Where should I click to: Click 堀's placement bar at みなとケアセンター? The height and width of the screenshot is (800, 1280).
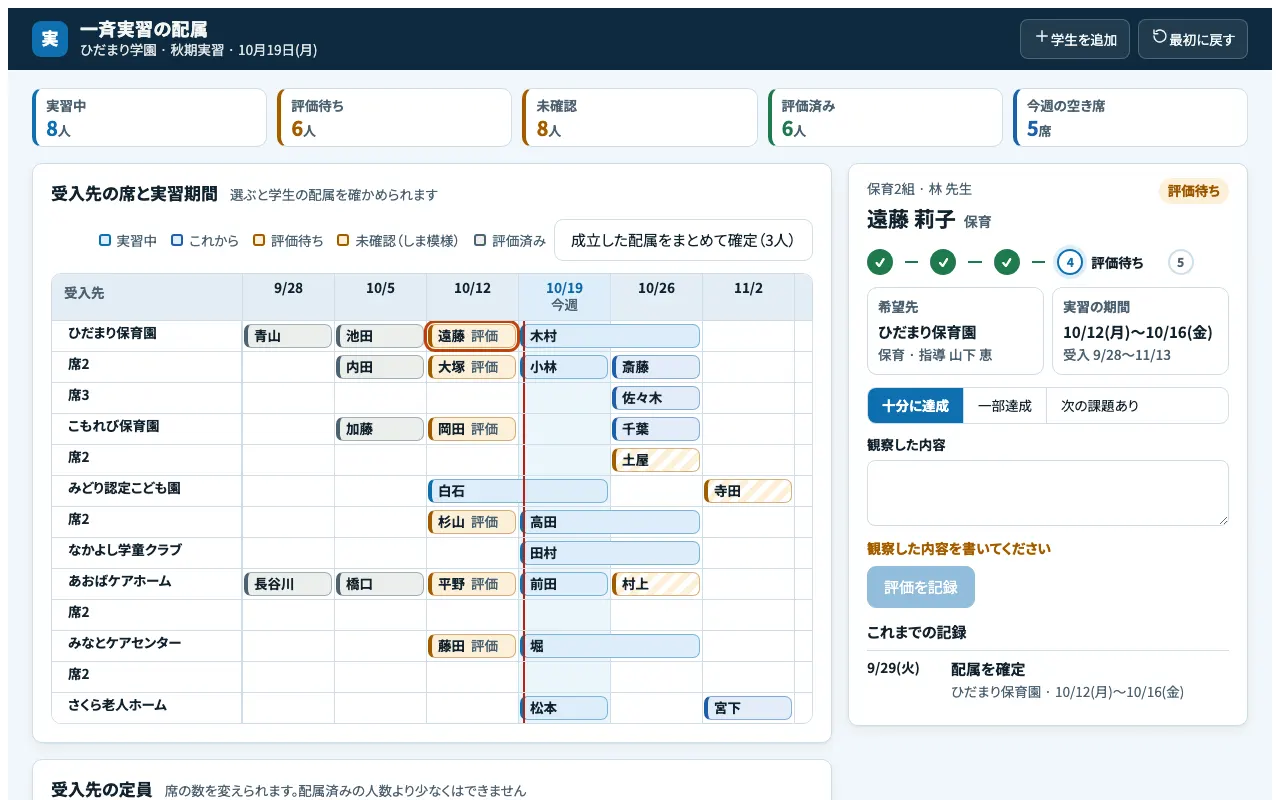coord(610,646)
